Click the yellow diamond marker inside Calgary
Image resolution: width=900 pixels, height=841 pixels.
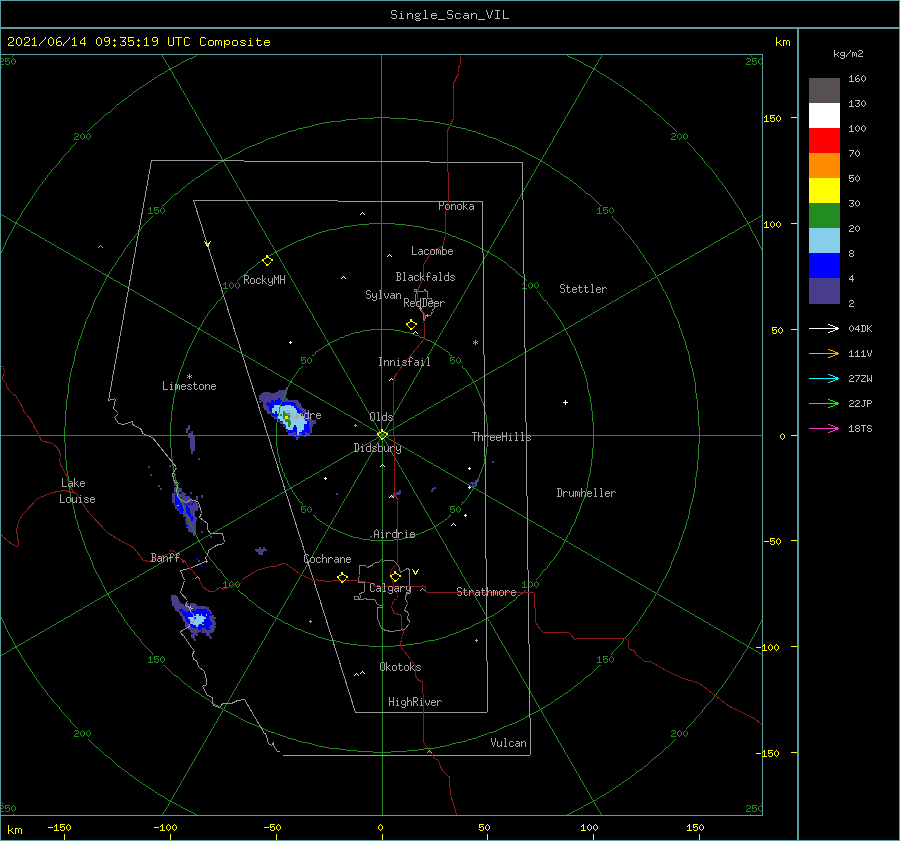pos(395,576)
